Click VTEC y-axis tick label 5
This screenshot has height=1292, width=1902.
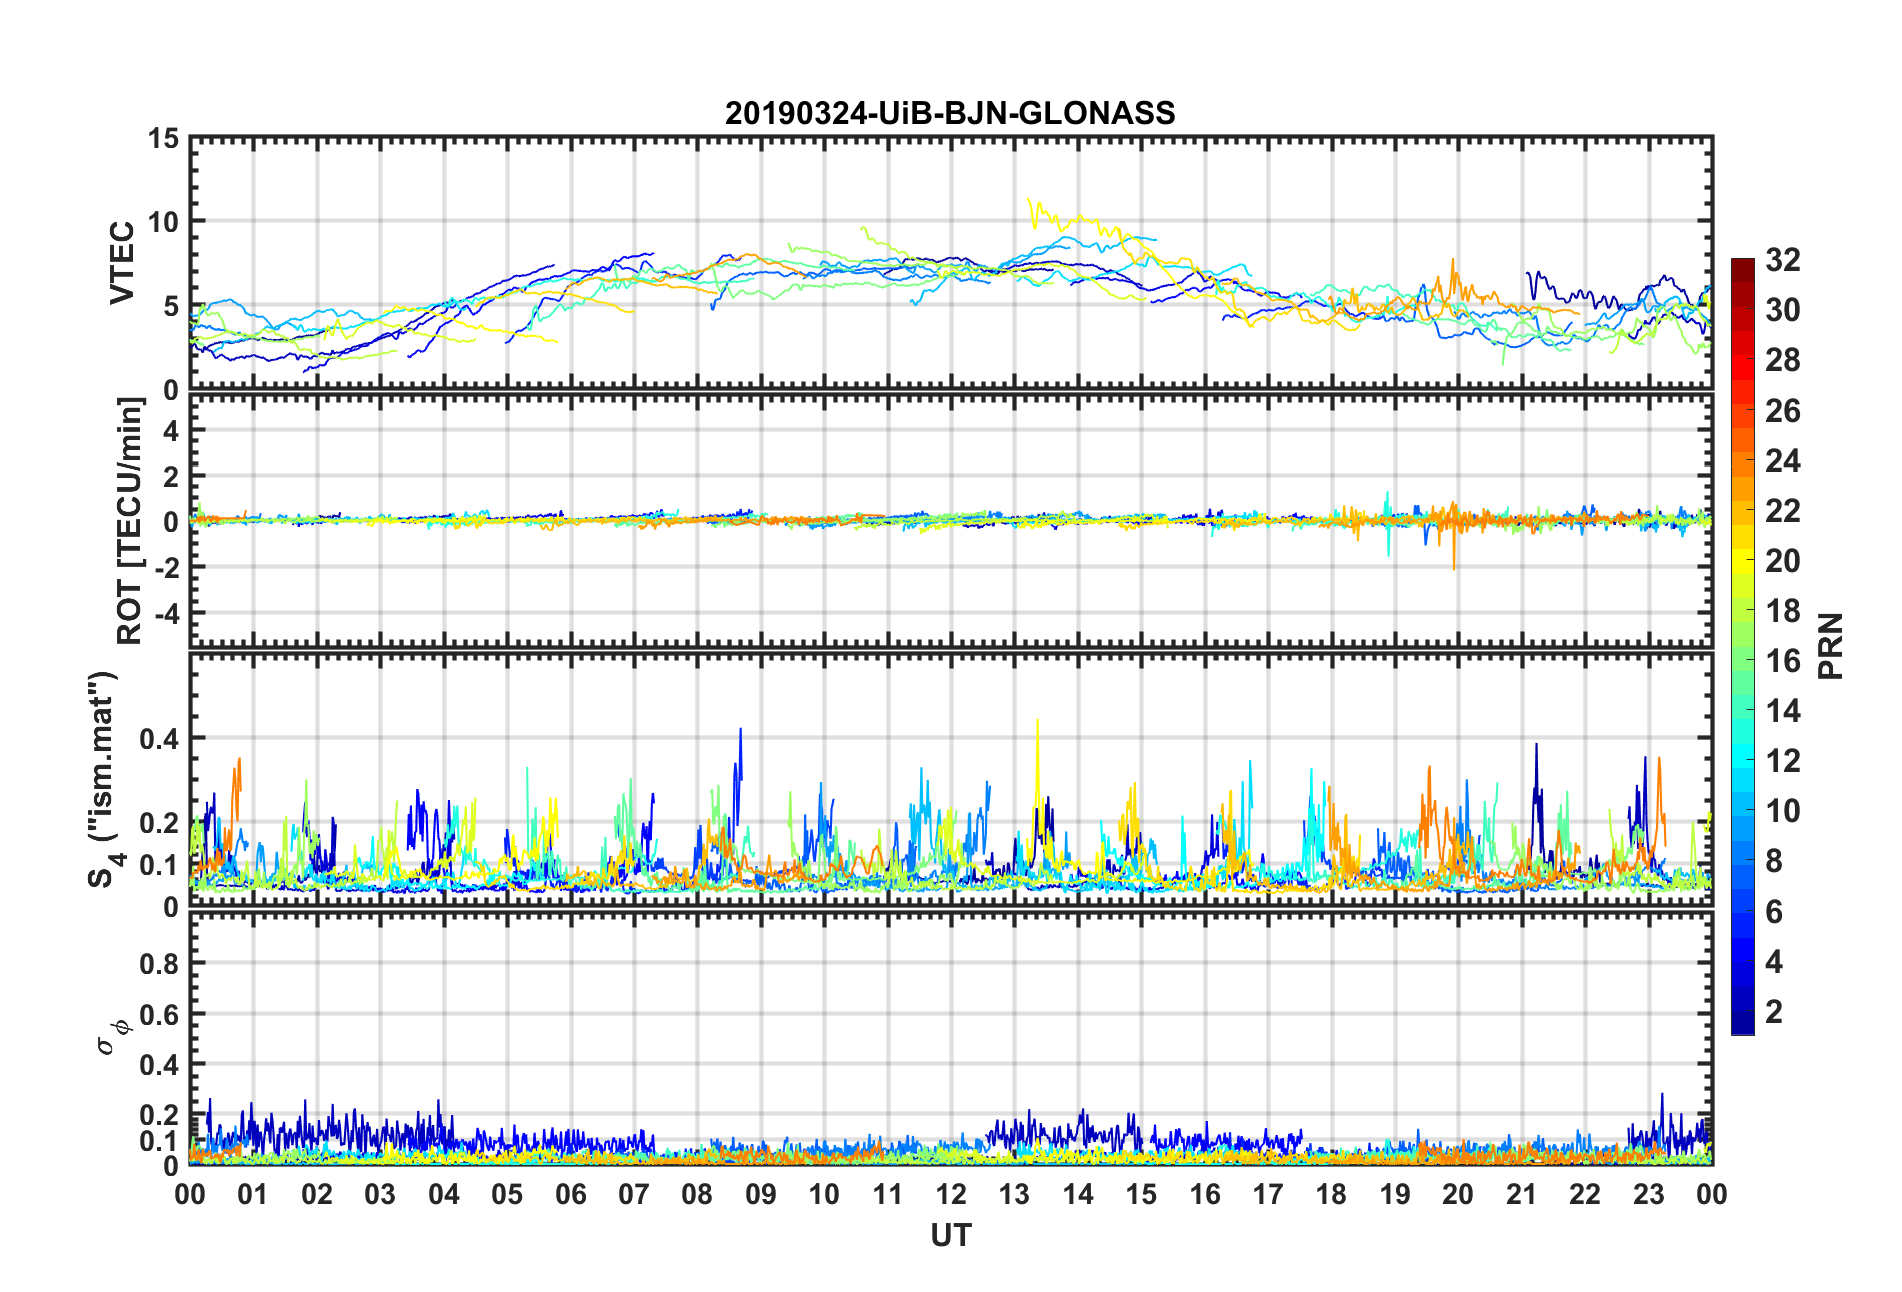tap(171, 306)
